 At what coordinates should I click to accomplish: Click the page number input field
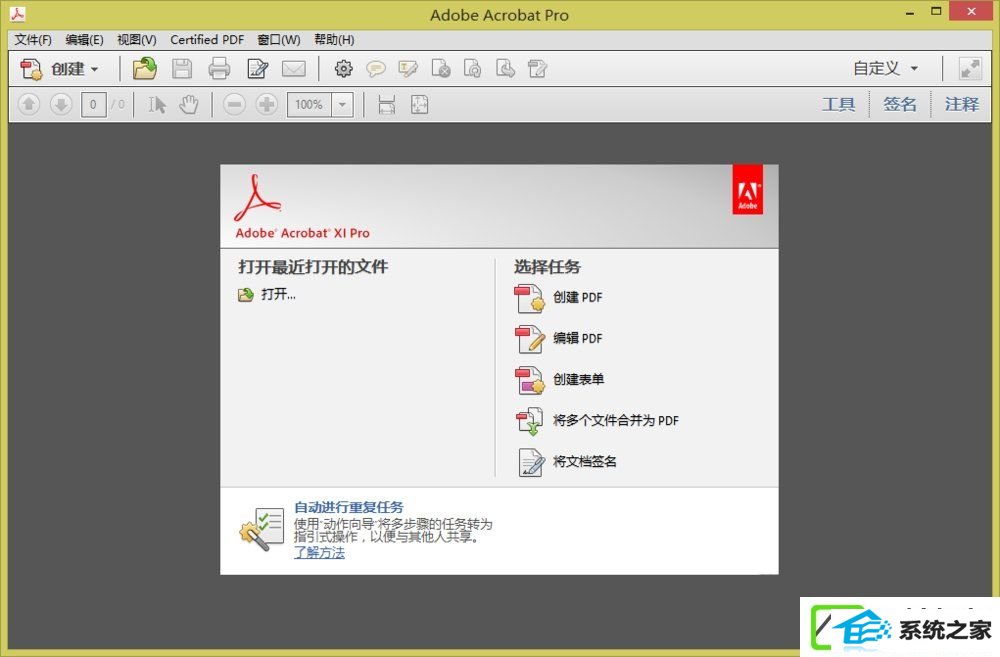(x=93, y=104)
